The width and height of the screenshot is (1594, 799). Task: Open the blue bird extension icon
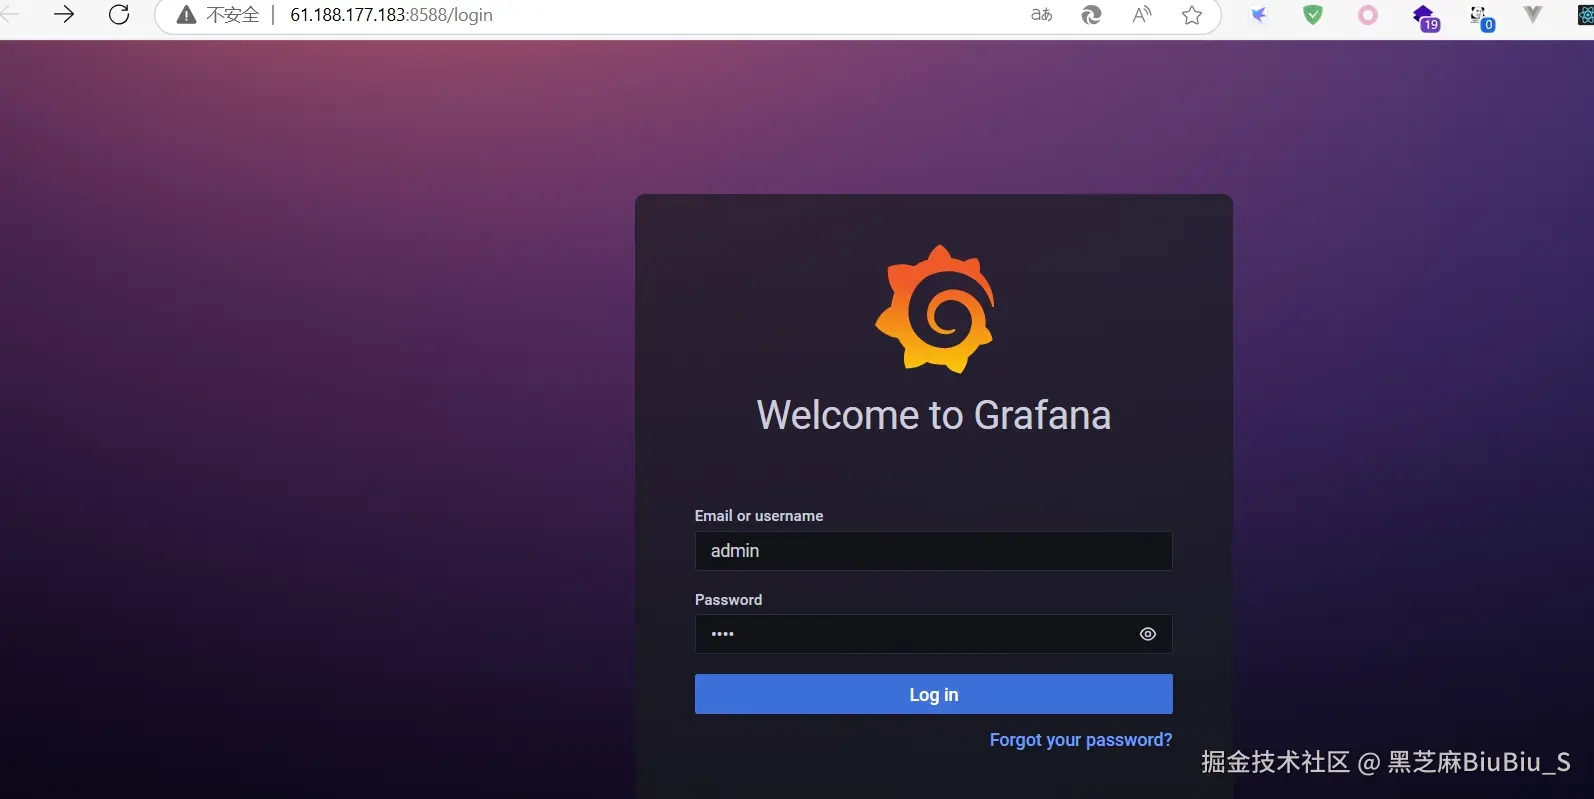coord(1259,15)
